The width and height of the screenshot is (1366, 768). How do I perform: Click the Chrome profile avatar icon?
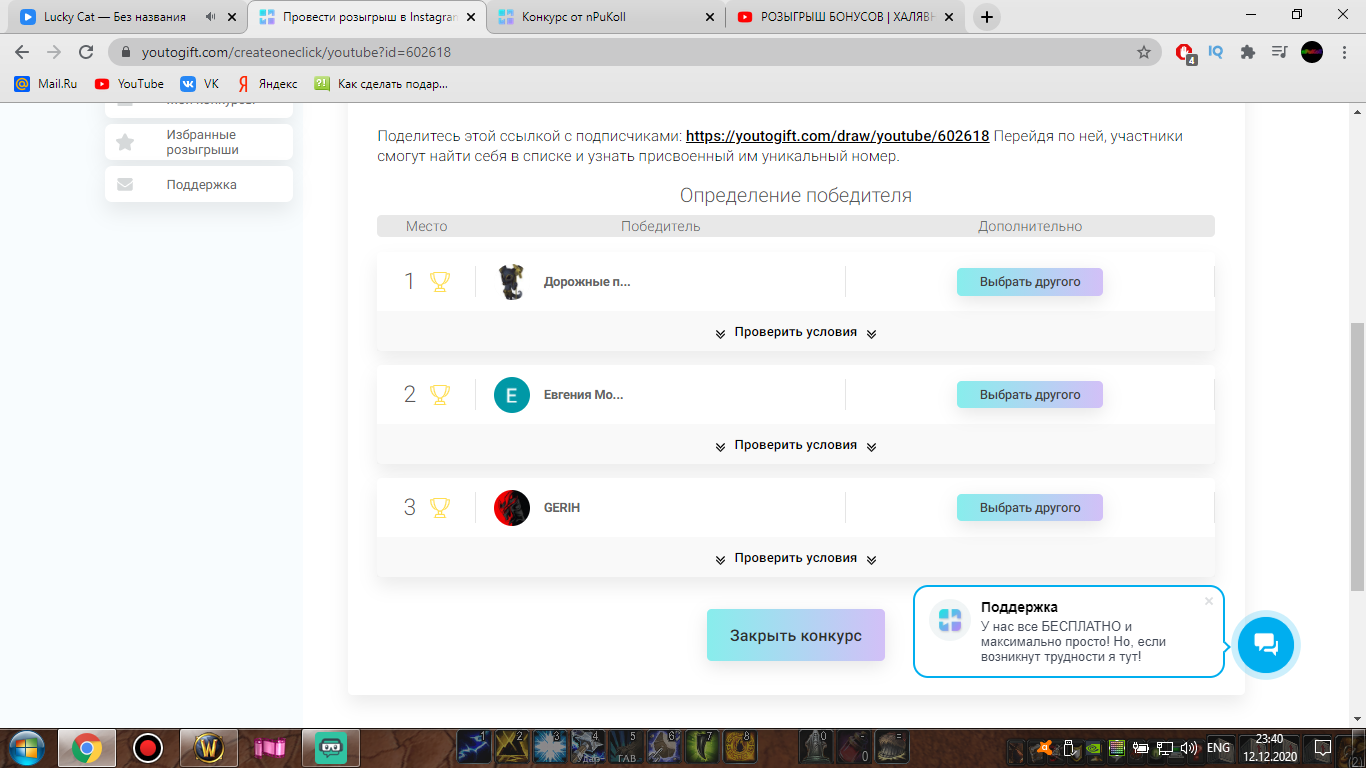click(1310, 51)
